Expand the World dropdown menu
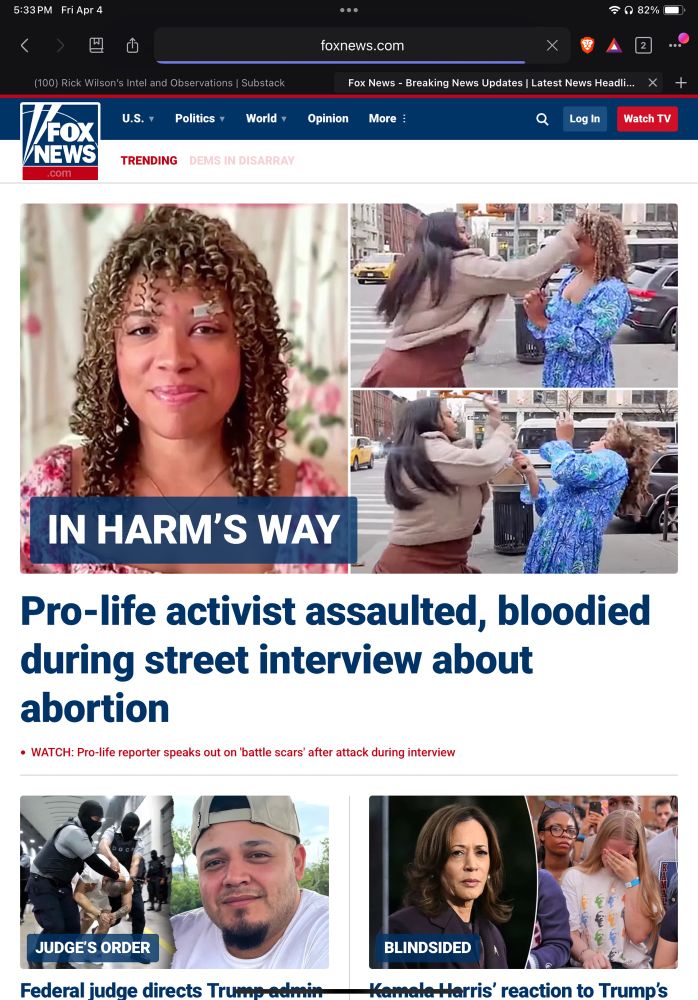The image size is (698, 1000). coord(266,118)
